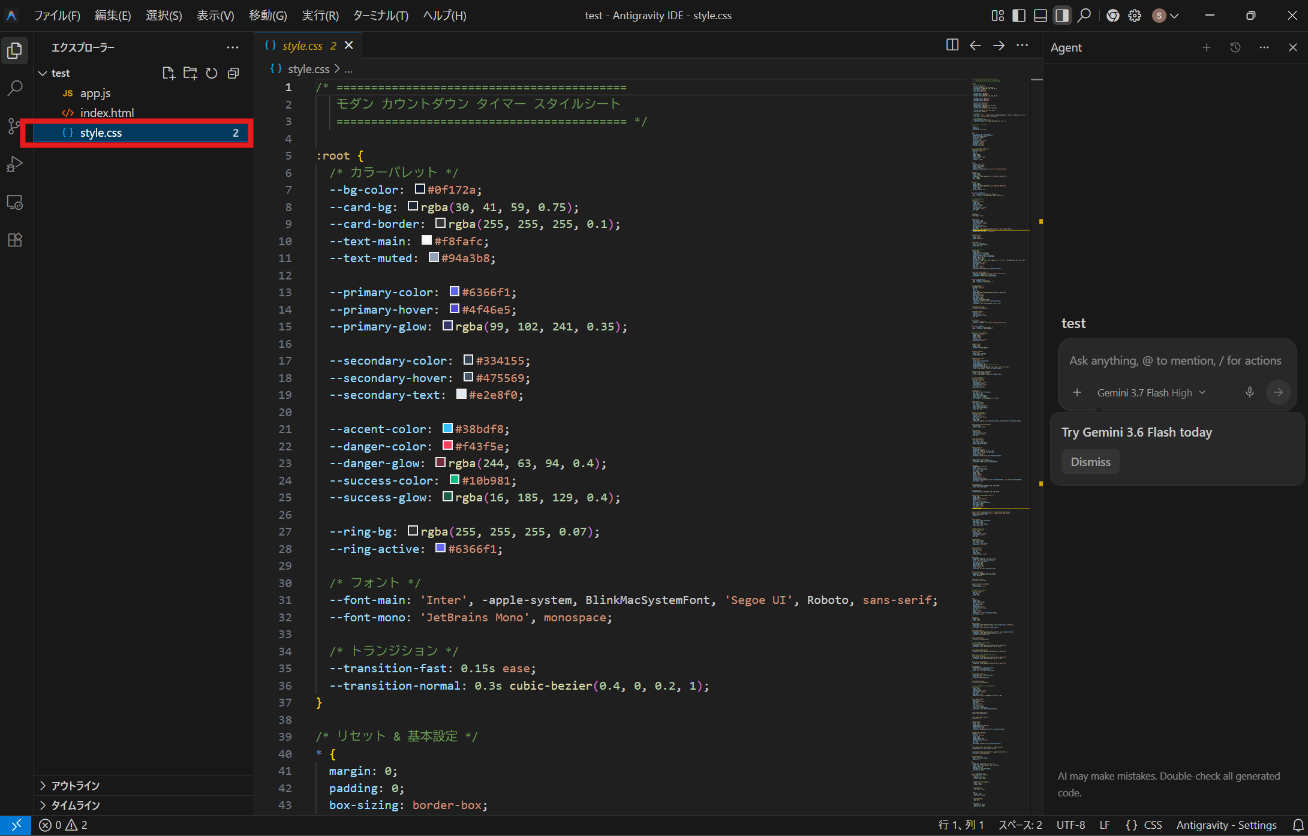Open the ヘルプ(H) menu

coord(444,16)
